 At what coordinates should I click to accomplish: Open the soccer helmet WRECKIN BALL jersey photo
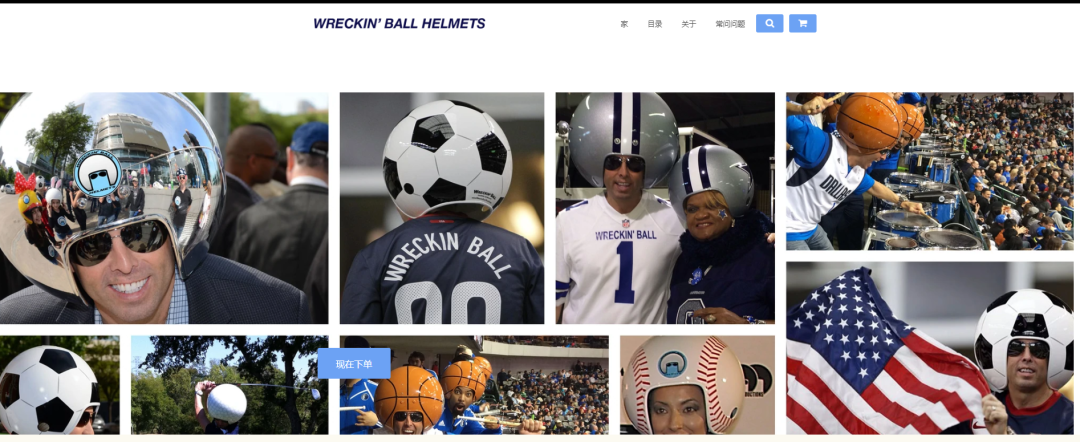coord(442,208)
